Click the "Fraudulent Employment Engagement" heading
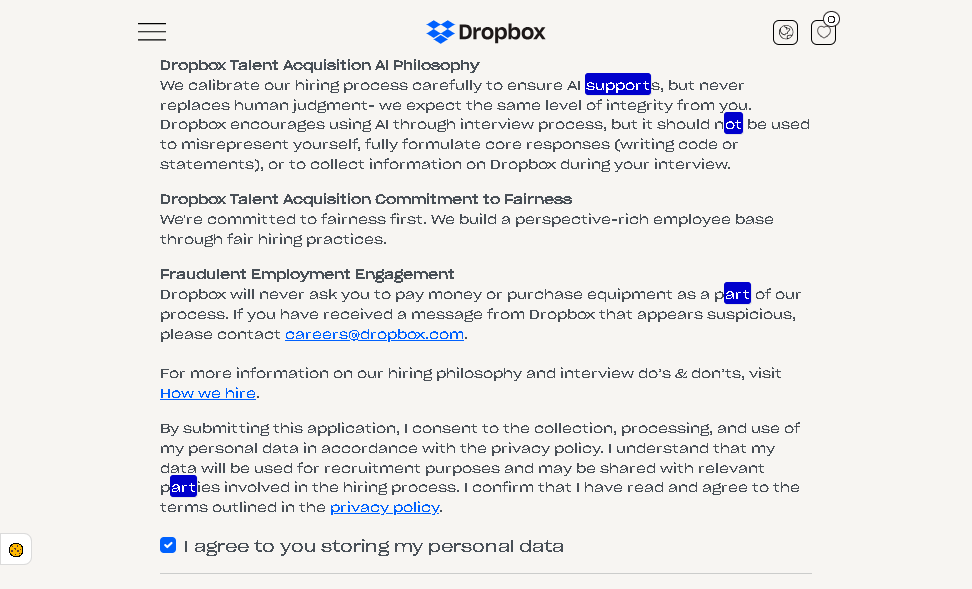 click(307, 274)
